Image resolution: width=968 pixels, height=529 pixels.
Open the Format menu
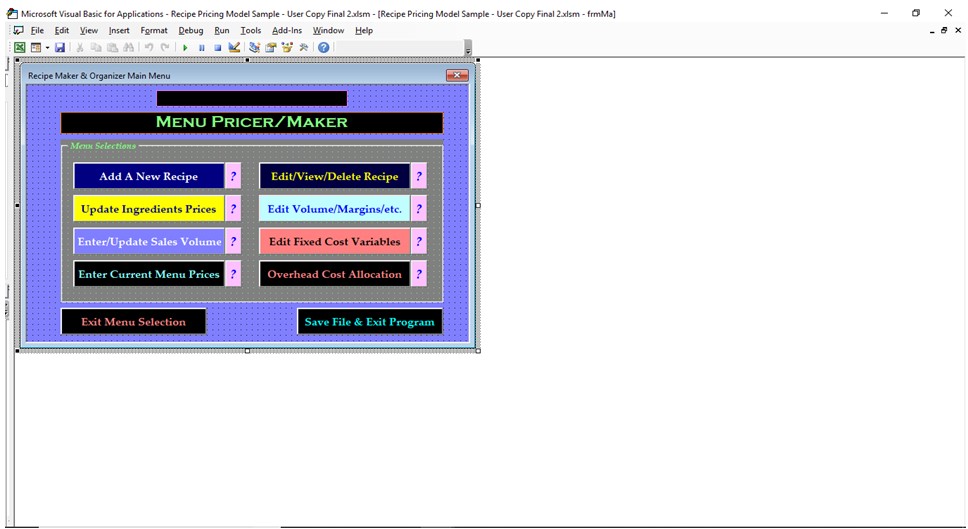click(154, 30)
